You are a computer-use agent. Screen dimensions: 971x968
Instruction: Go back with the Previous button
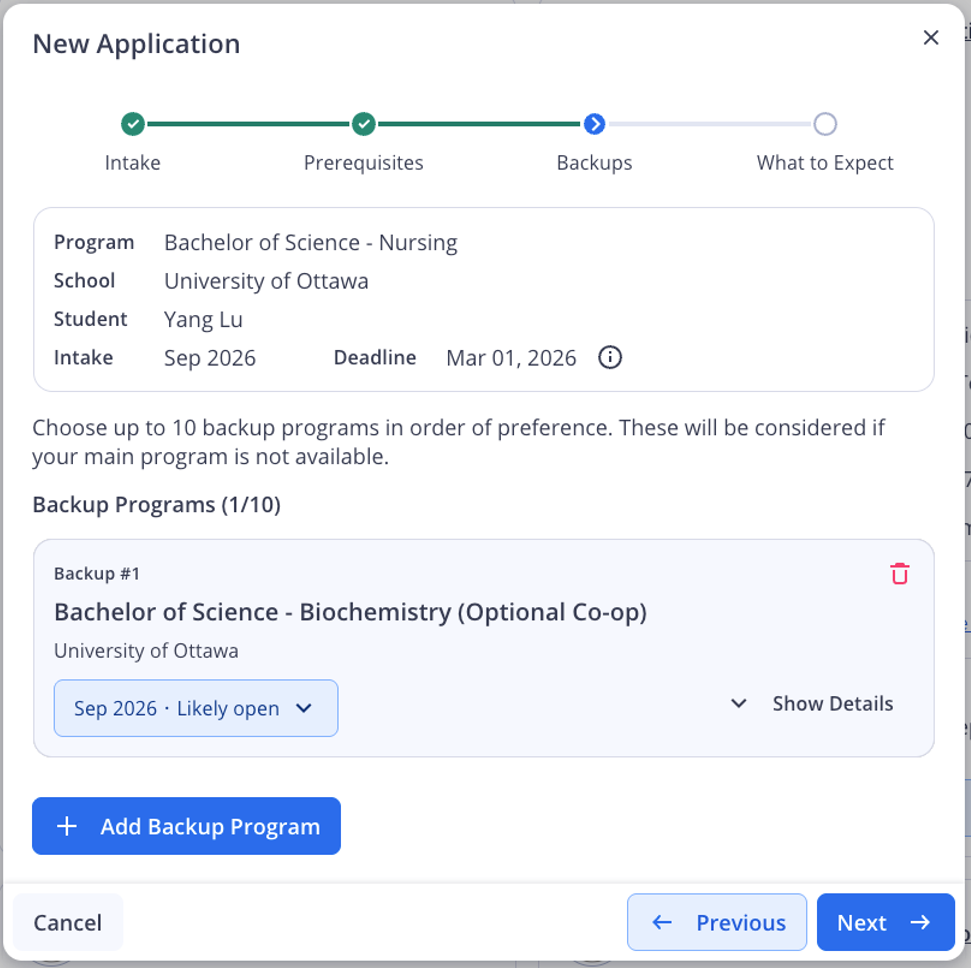click(716, 922)
